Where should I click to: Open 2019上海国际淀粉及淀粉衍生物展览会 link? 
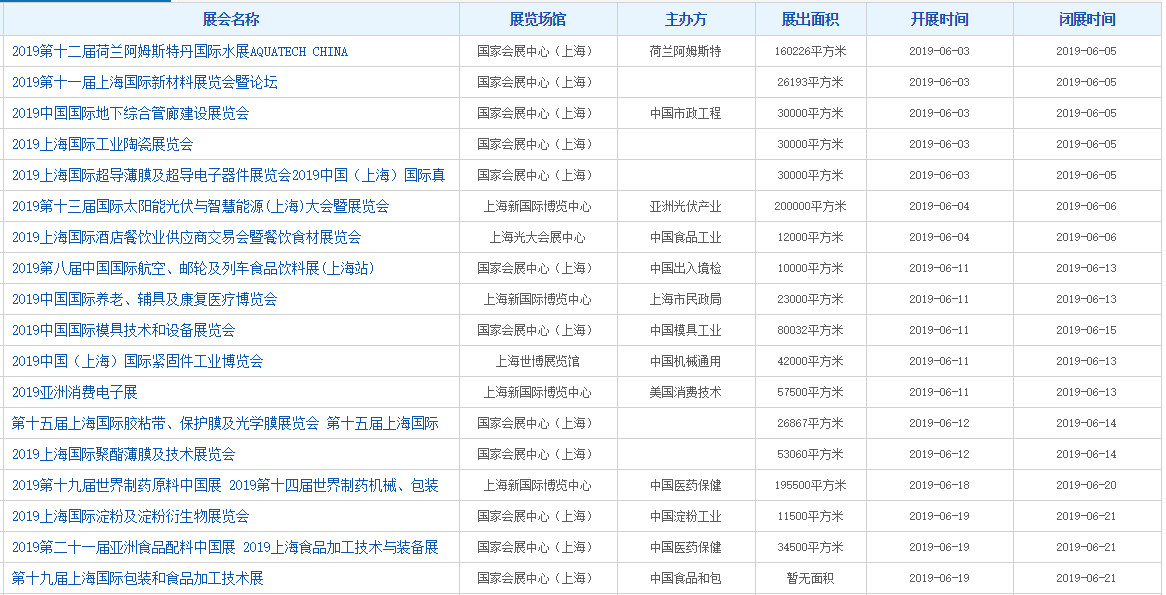131,516
